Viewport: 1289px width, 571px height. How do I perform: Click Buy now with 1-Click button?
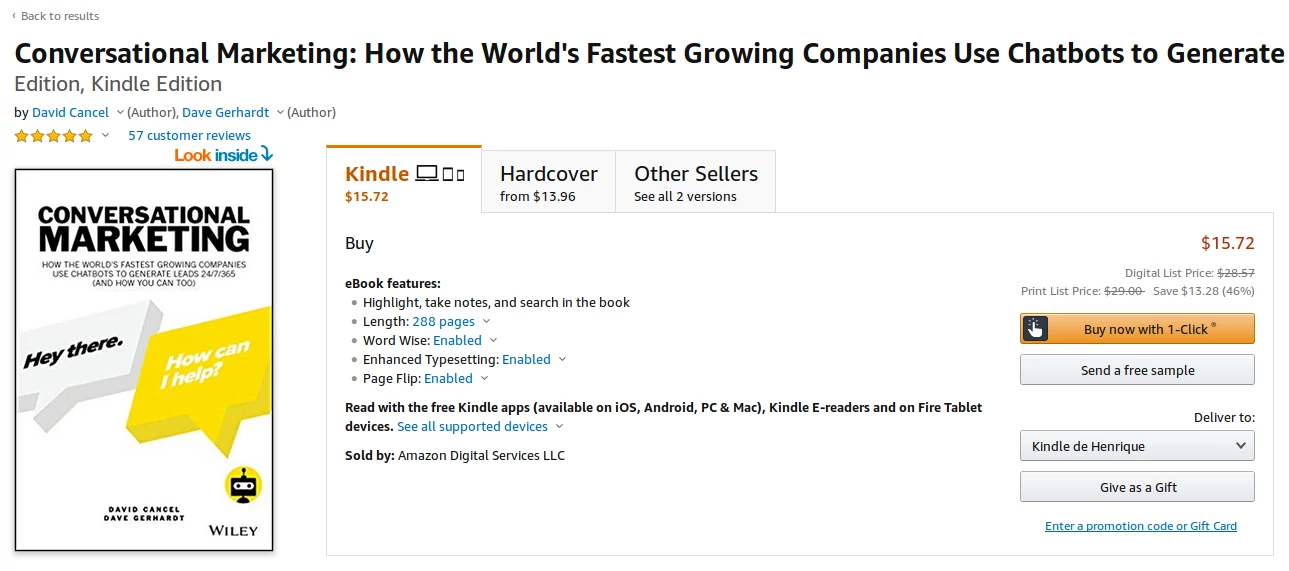click(1137, 329)
